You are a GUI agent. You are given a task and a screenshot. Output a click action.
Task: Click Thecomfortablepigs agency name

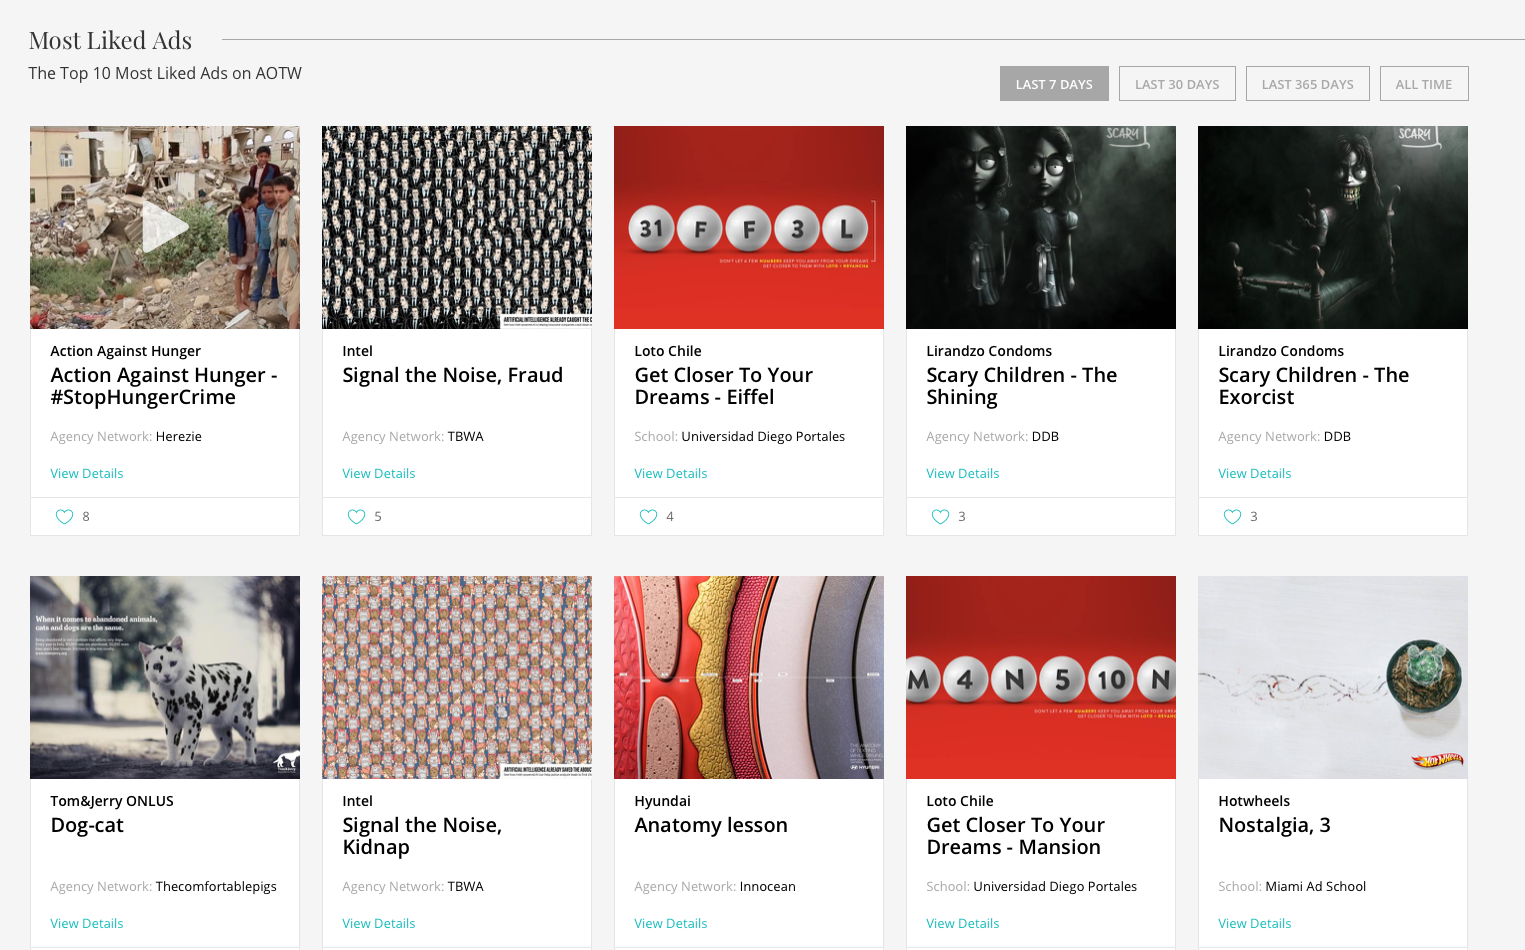216,887
